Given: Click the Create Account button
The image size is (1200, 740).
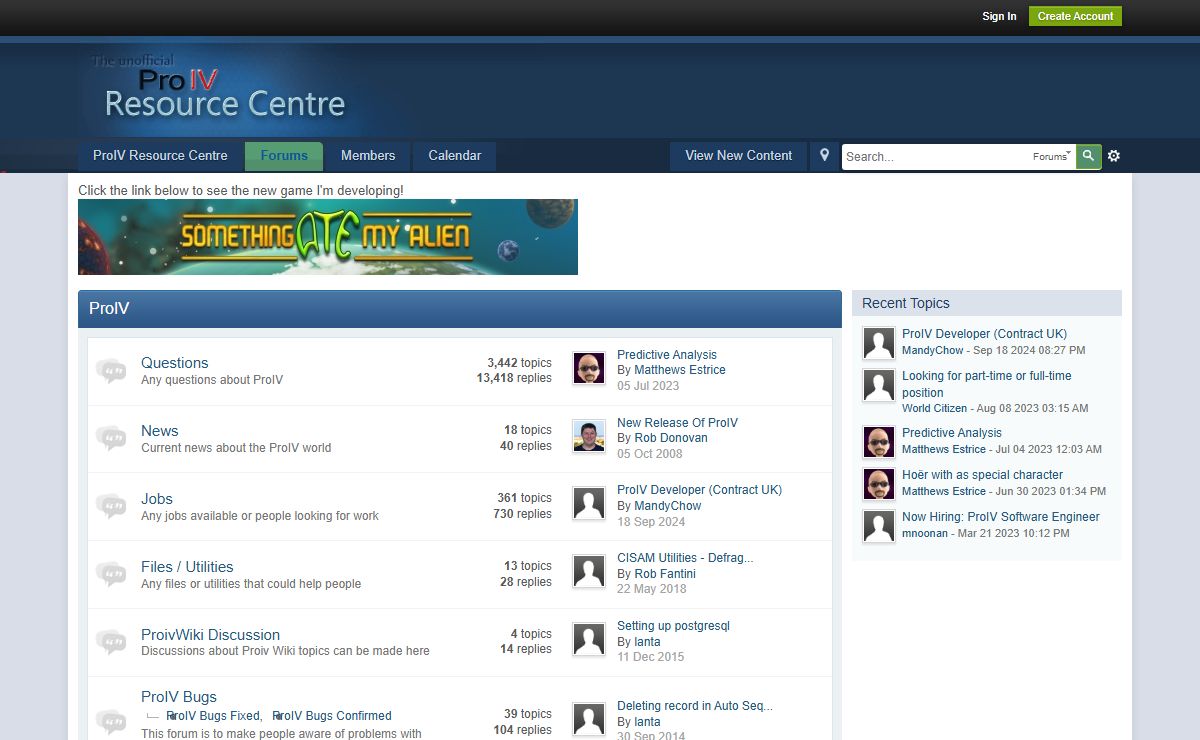Looking at the screenshot, I should 1075,16.
